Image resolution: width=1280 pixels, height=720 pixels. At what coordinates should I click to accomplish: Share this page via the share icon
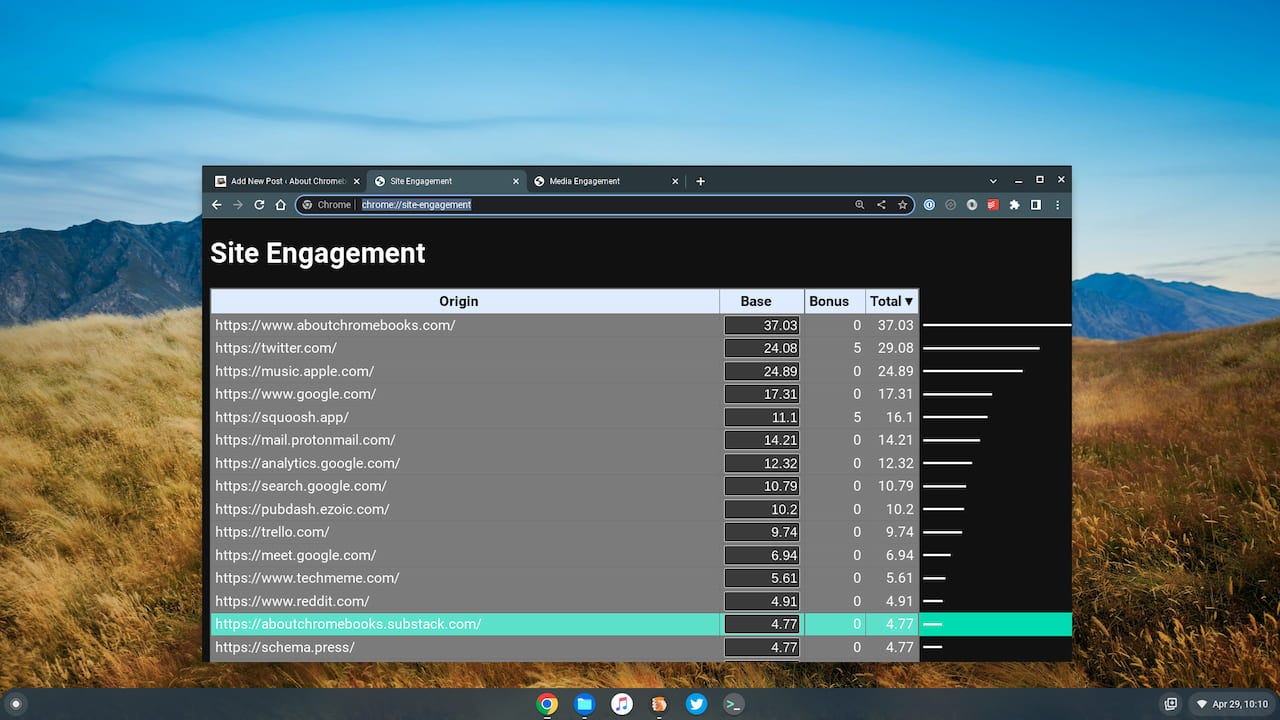(881, 205)
